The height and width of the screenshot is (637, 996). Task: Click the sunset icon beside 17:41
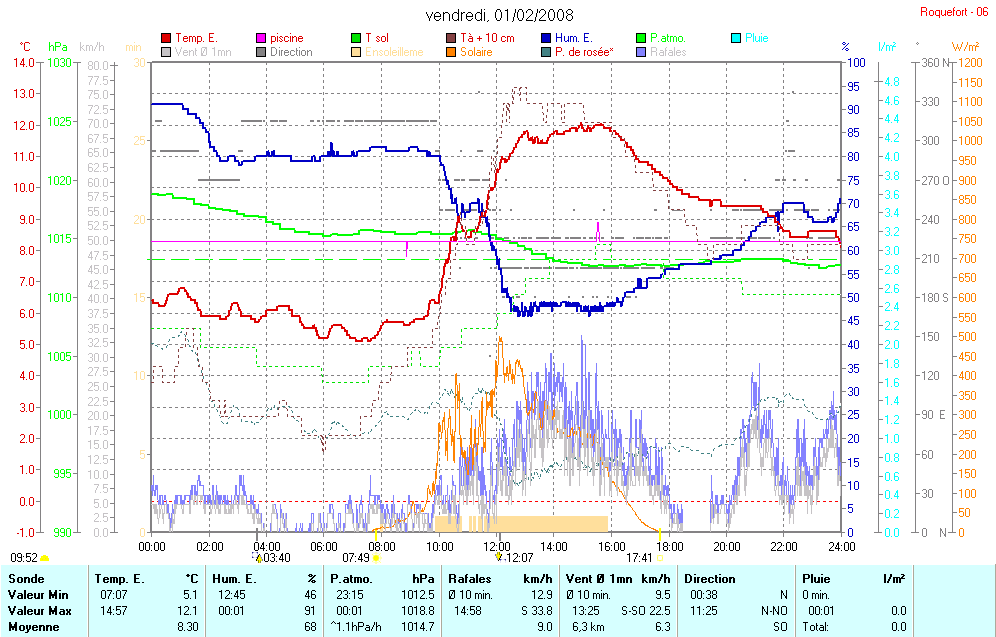click(x=659, y=558)
